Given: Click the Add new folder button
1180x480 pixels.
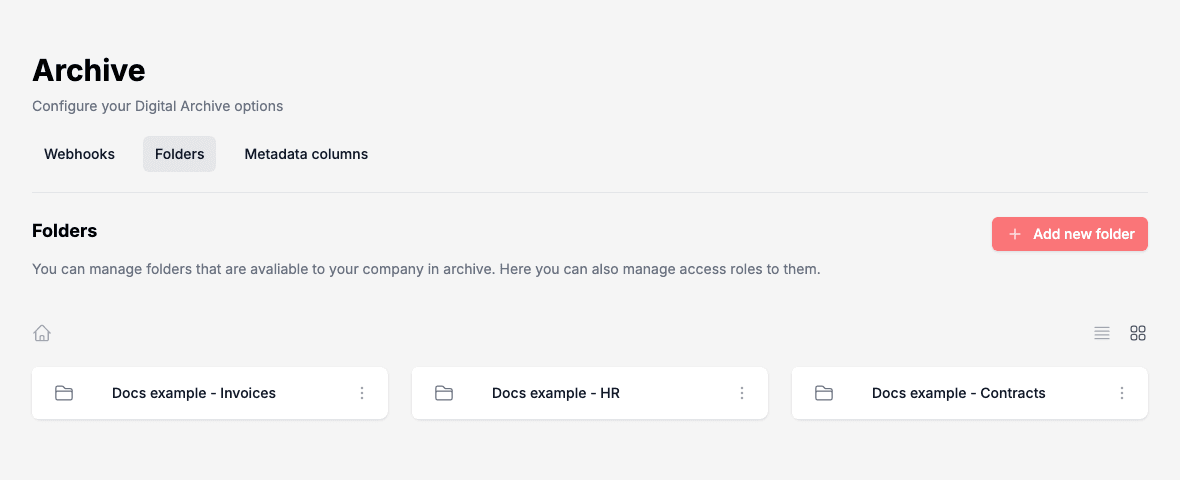Looking at the screenshot, I should click(1069, 234).
